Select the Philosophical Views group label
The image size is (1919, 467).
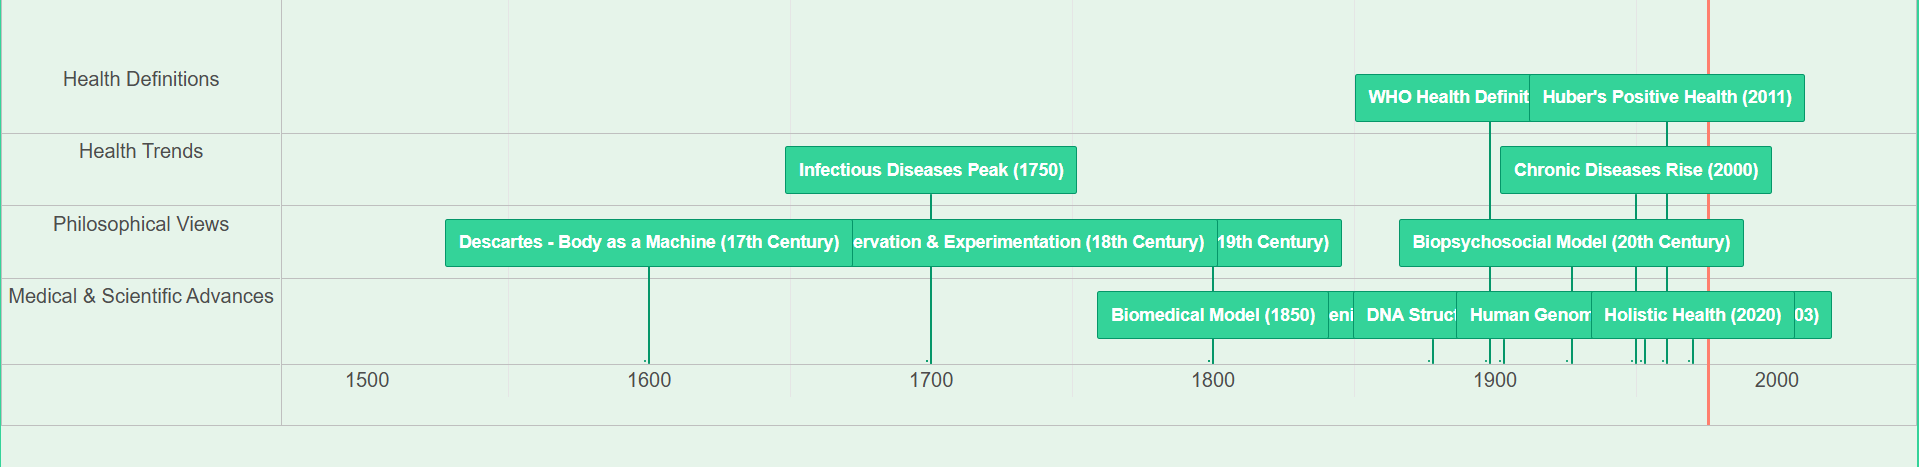coord(141,224)
